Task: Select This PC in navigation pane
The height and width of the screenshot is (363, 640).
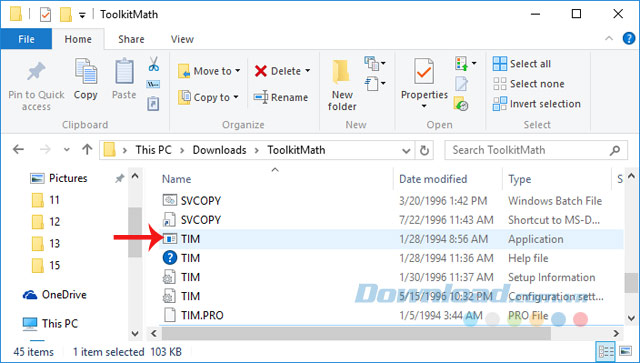Action: click(x=50, y=323)
